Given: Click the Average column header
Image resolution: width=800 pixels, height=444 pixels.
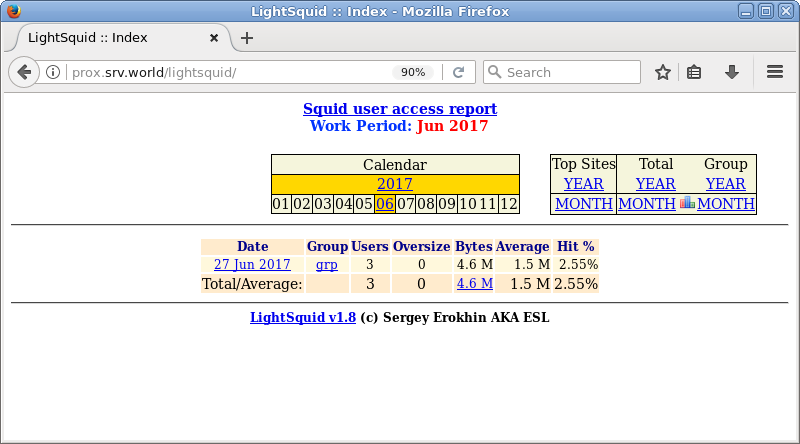Looking at the screenshot, I should tap(522, 246).
